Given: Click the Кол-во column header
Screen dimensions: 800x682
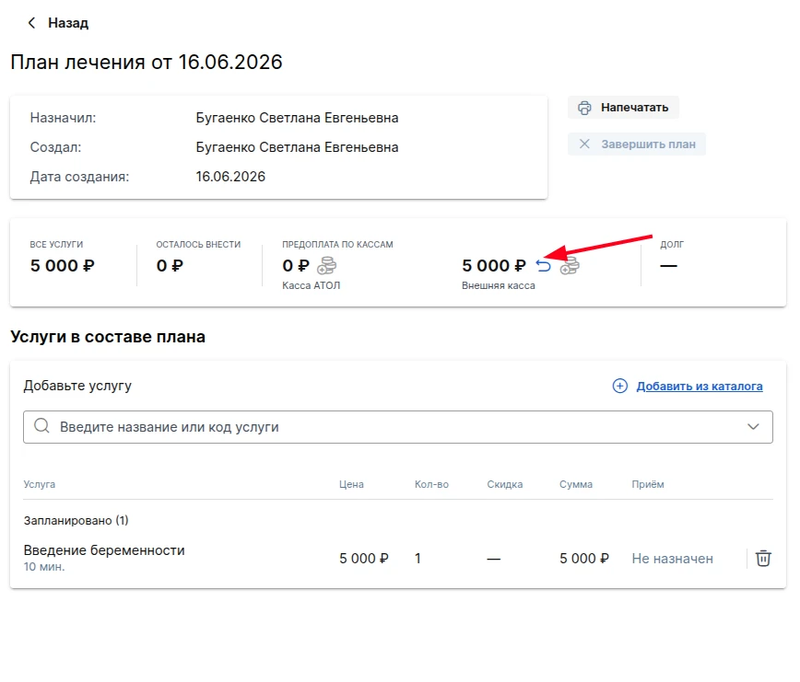Looking at the screenshot, I should (x=432, y=484).
